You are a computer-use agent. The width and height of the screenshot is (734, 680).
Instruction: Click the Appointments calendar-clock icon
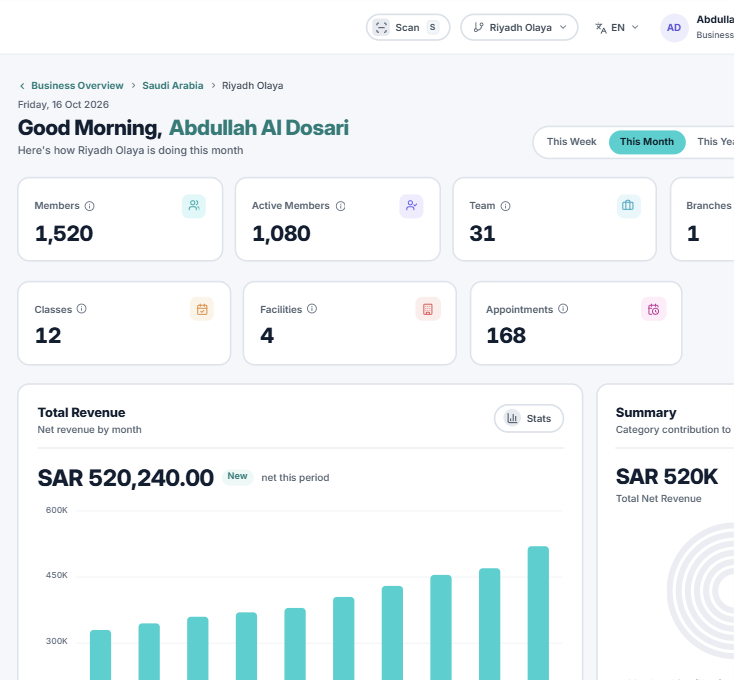point(653,309)
